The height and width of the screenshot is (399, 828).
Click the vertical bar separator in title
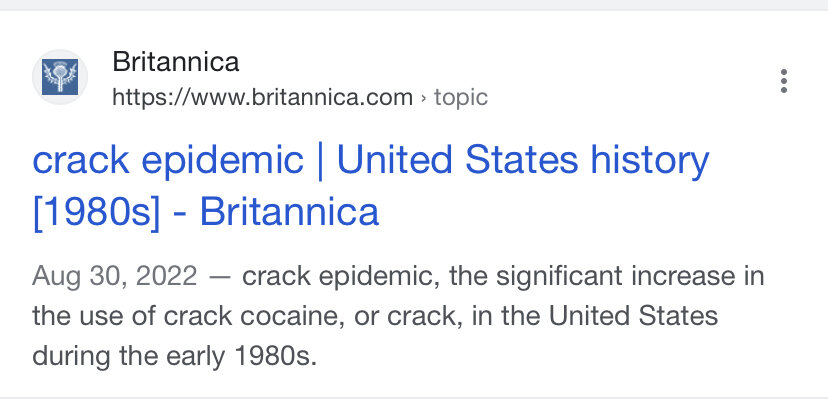[320, 160]
